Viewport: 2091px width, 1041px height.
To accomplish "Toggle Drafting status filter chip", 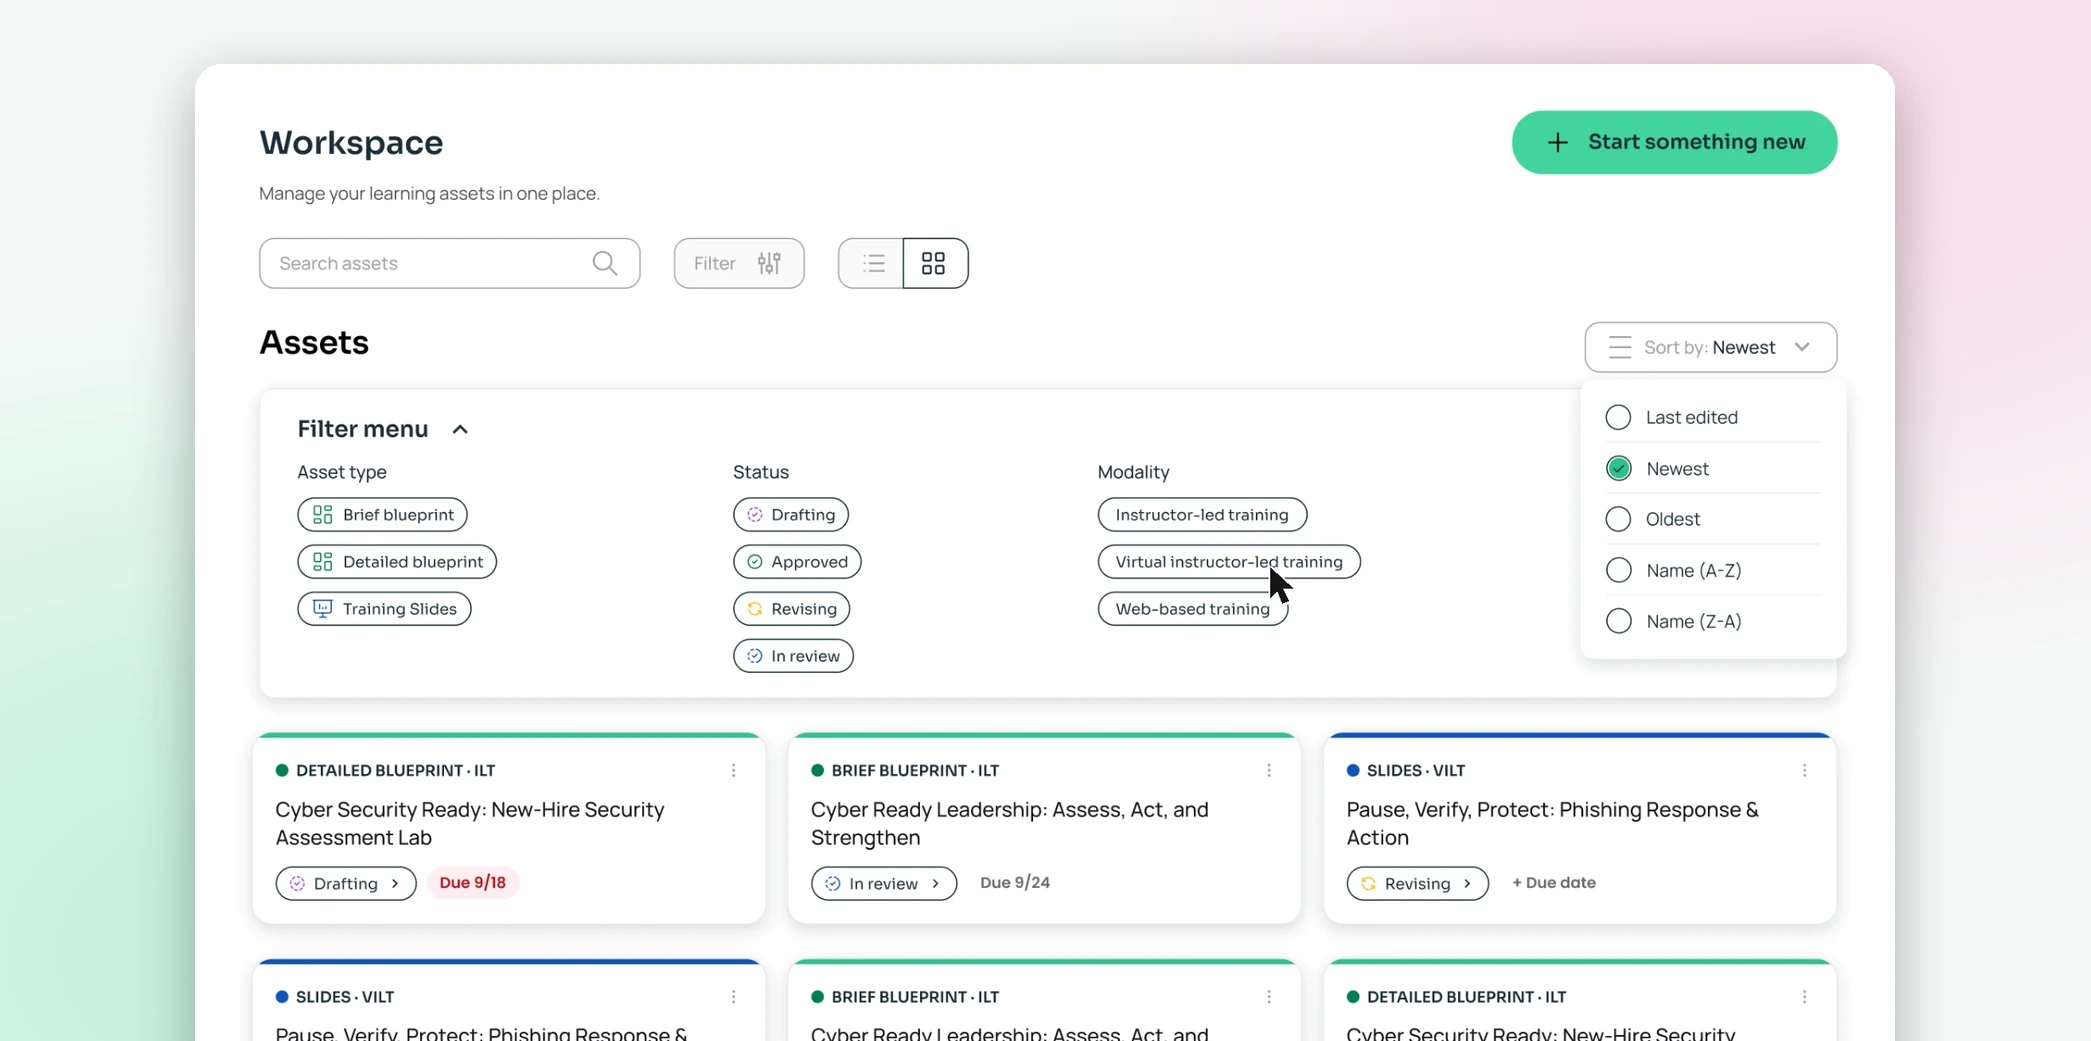I will (x=791, y=514).
